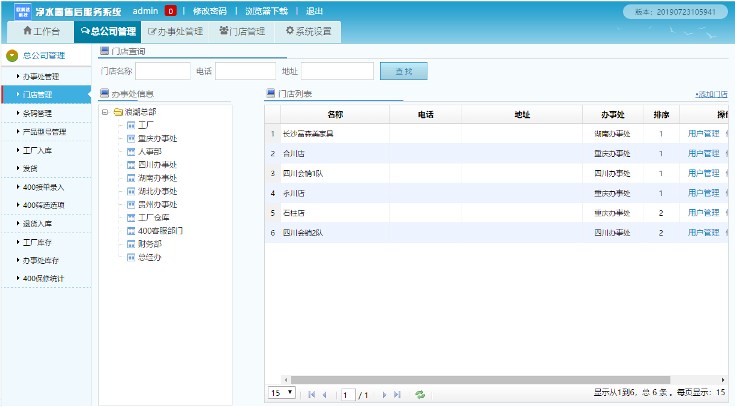This screenshot has height=407, width=735.
Task: Click the department icon beside 财务部
Action: [131, 243]
